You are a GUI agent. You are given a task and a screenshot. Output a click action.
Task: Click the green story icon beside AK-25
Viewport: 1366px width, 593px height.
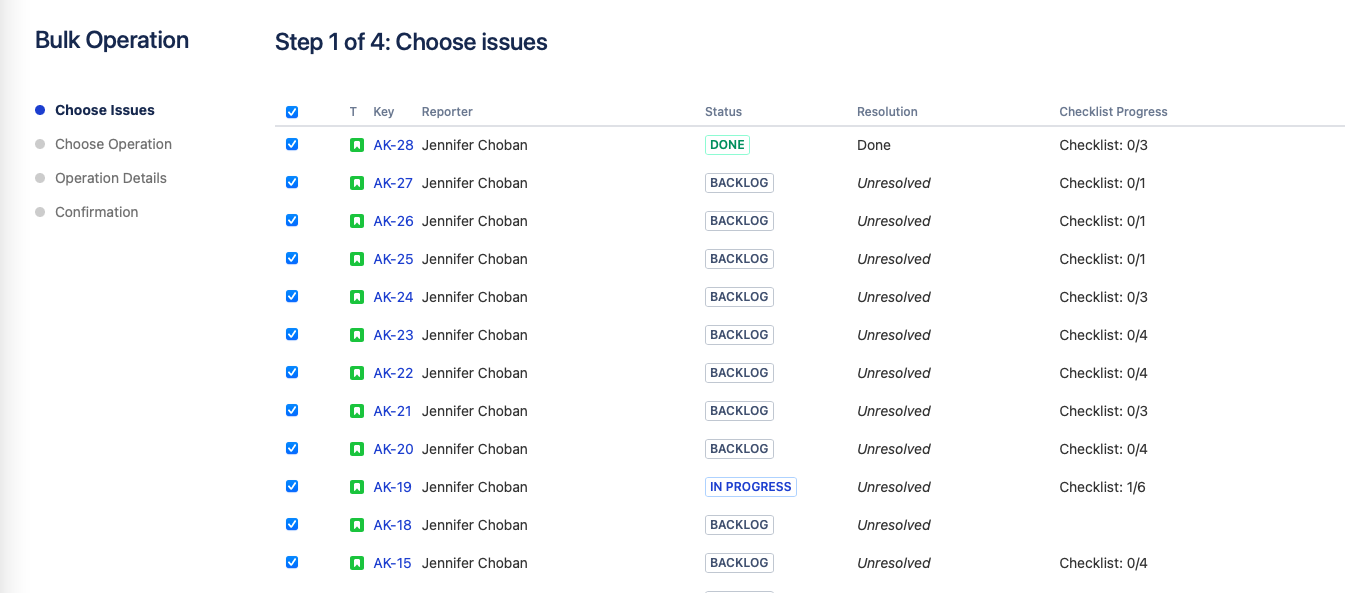357,259
